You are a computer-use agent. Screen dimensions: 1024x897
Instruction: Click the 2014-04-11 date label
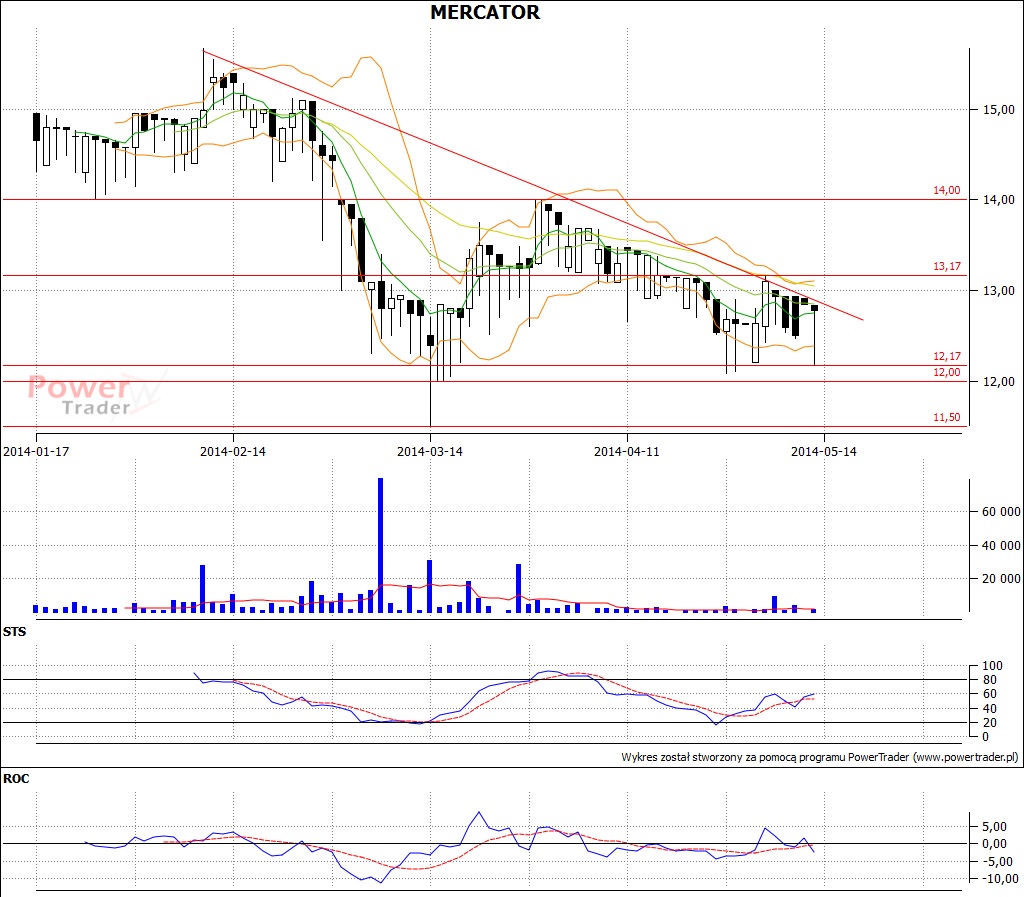[x=627, y=452]
